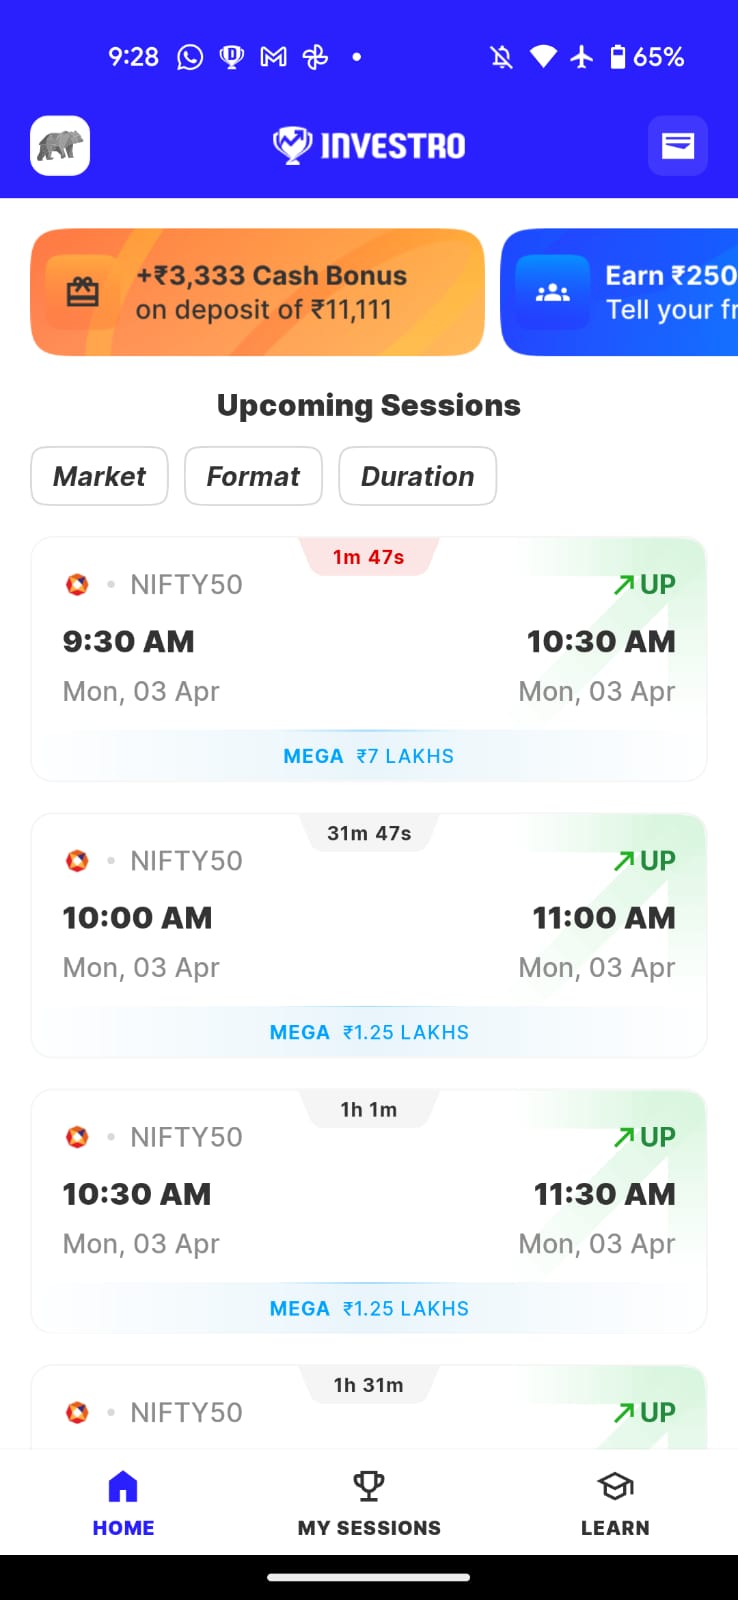Tap NIFTY50 logo on 9:30 AM session
738x1600 pixels.
click(x=77, y=585)
